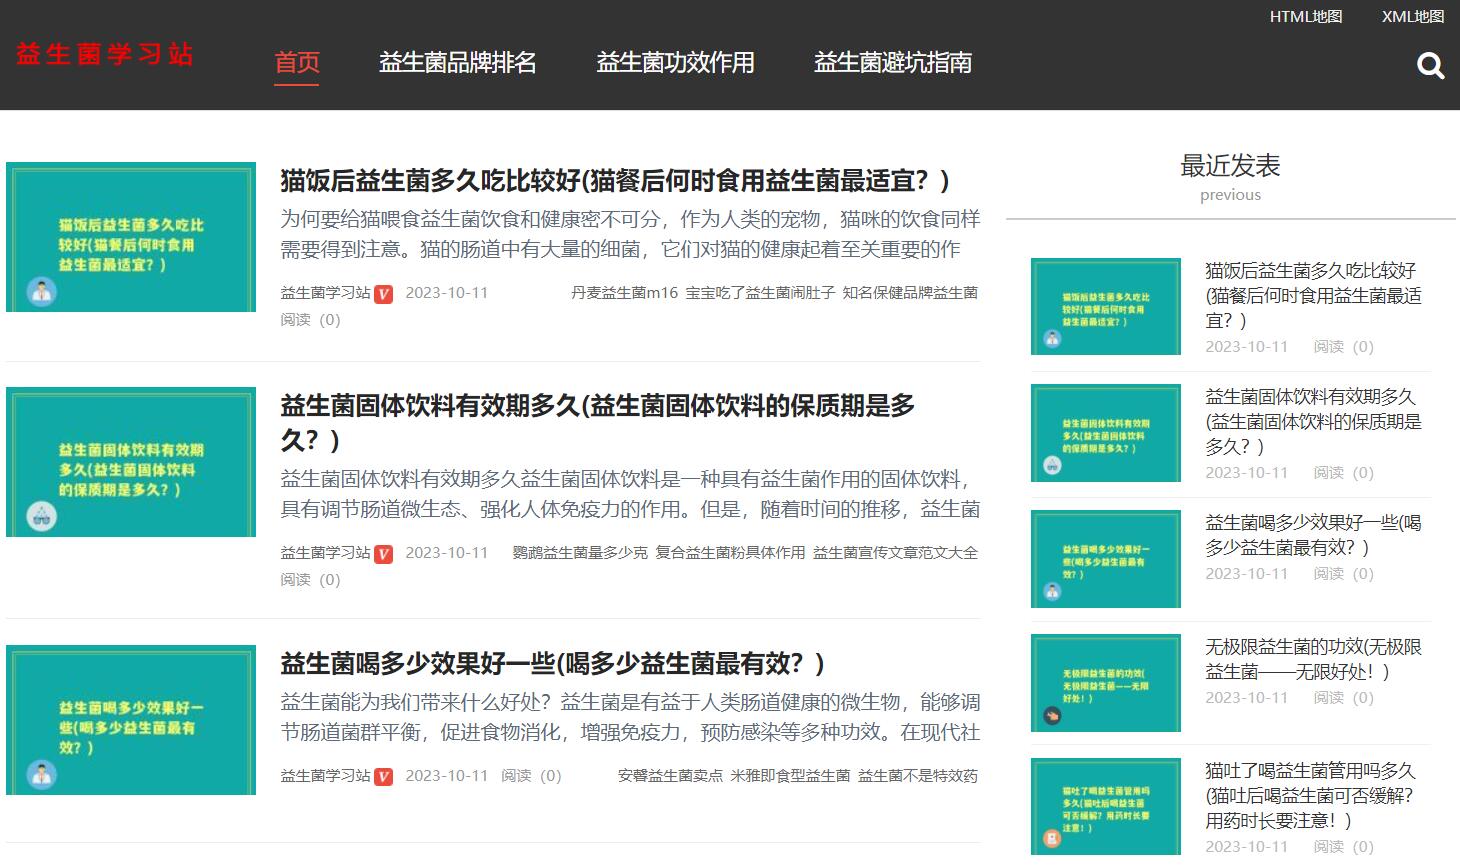Open main article title 益生菌喝多少效果好一些

tap(552, 664)
